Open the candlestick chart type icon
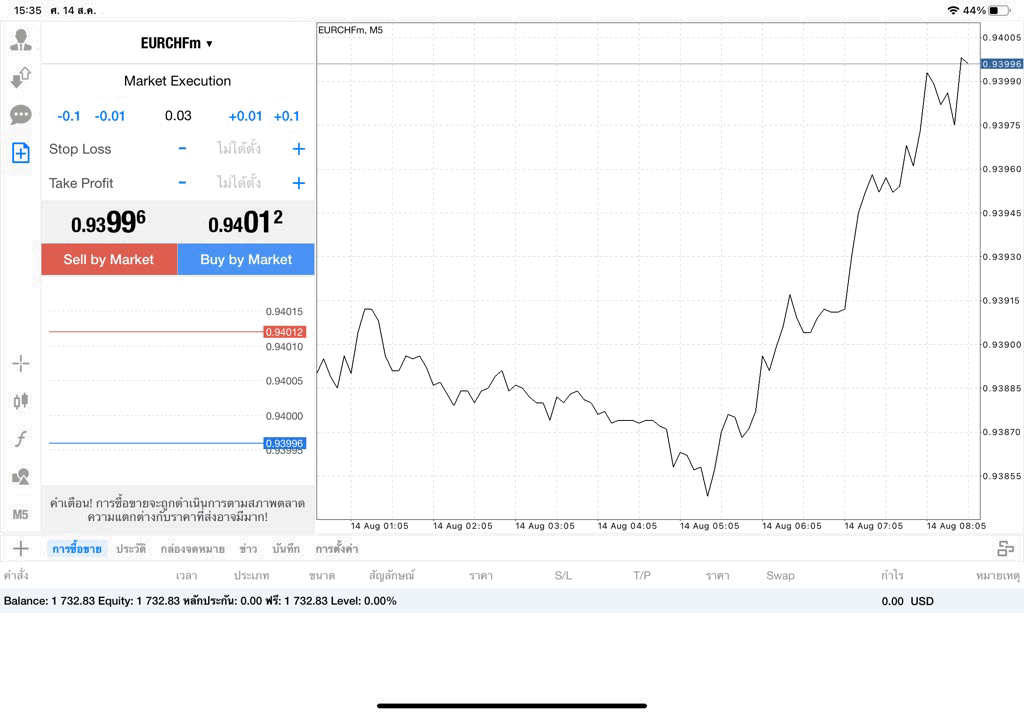The height and width of the screenshot is (715, 1024). tap(21, 401)
